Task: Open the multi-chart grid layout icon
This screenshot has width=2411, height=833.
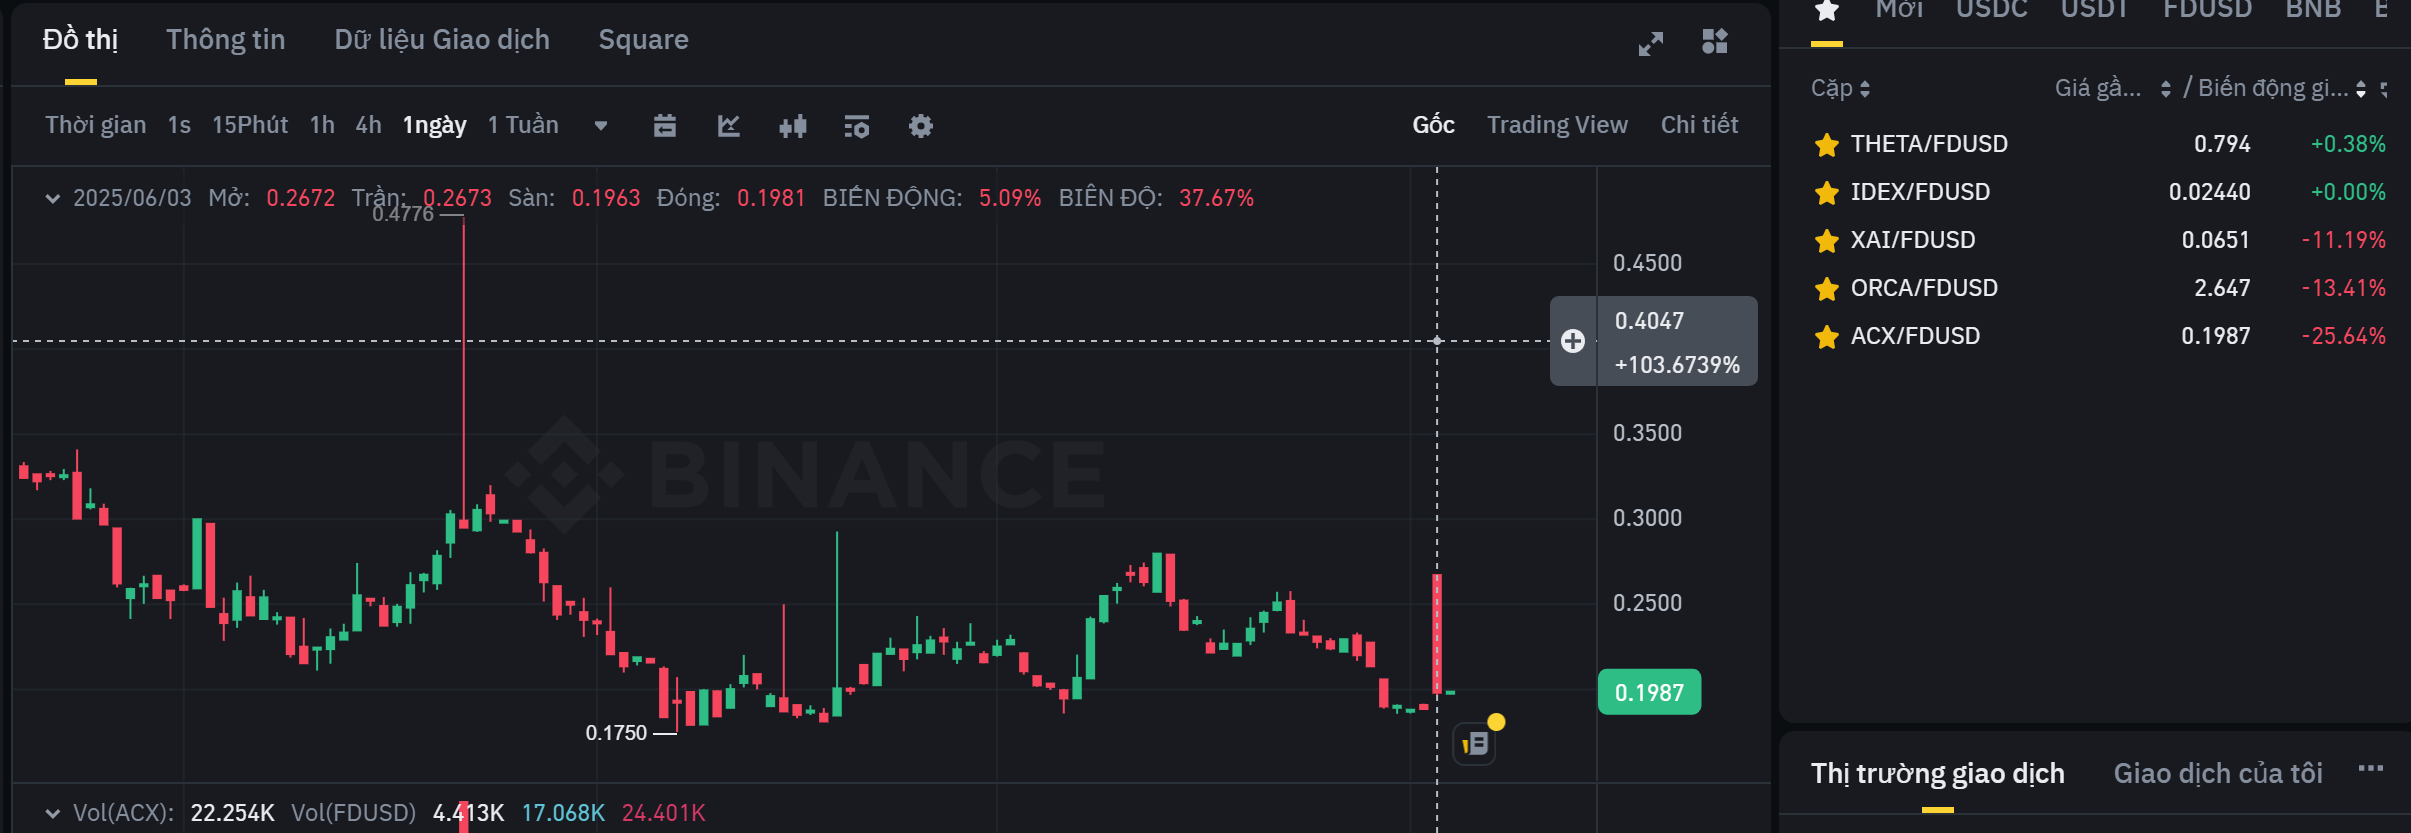Action: pyautogui.click(x=1715, y=41)
